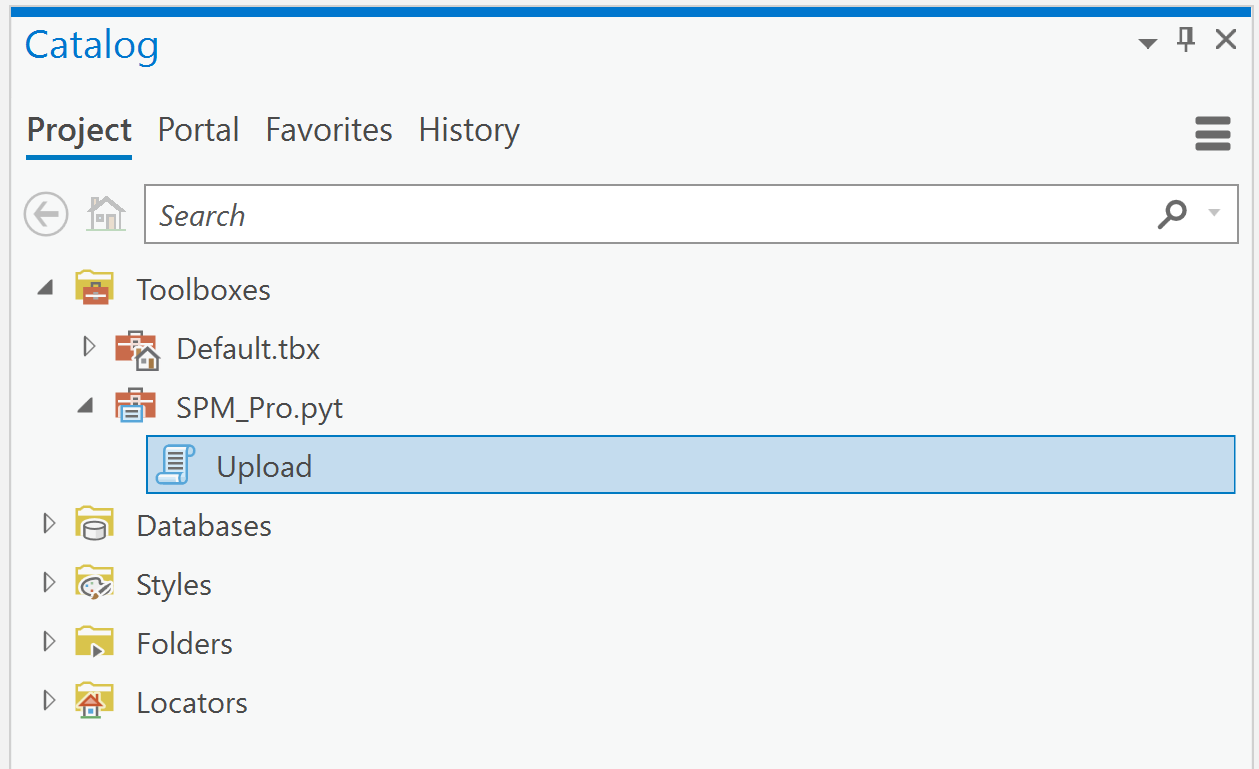The image size is (1259, 769).
Task: Click the Default.tbx toolbox icon
Action: coord(137,349)
